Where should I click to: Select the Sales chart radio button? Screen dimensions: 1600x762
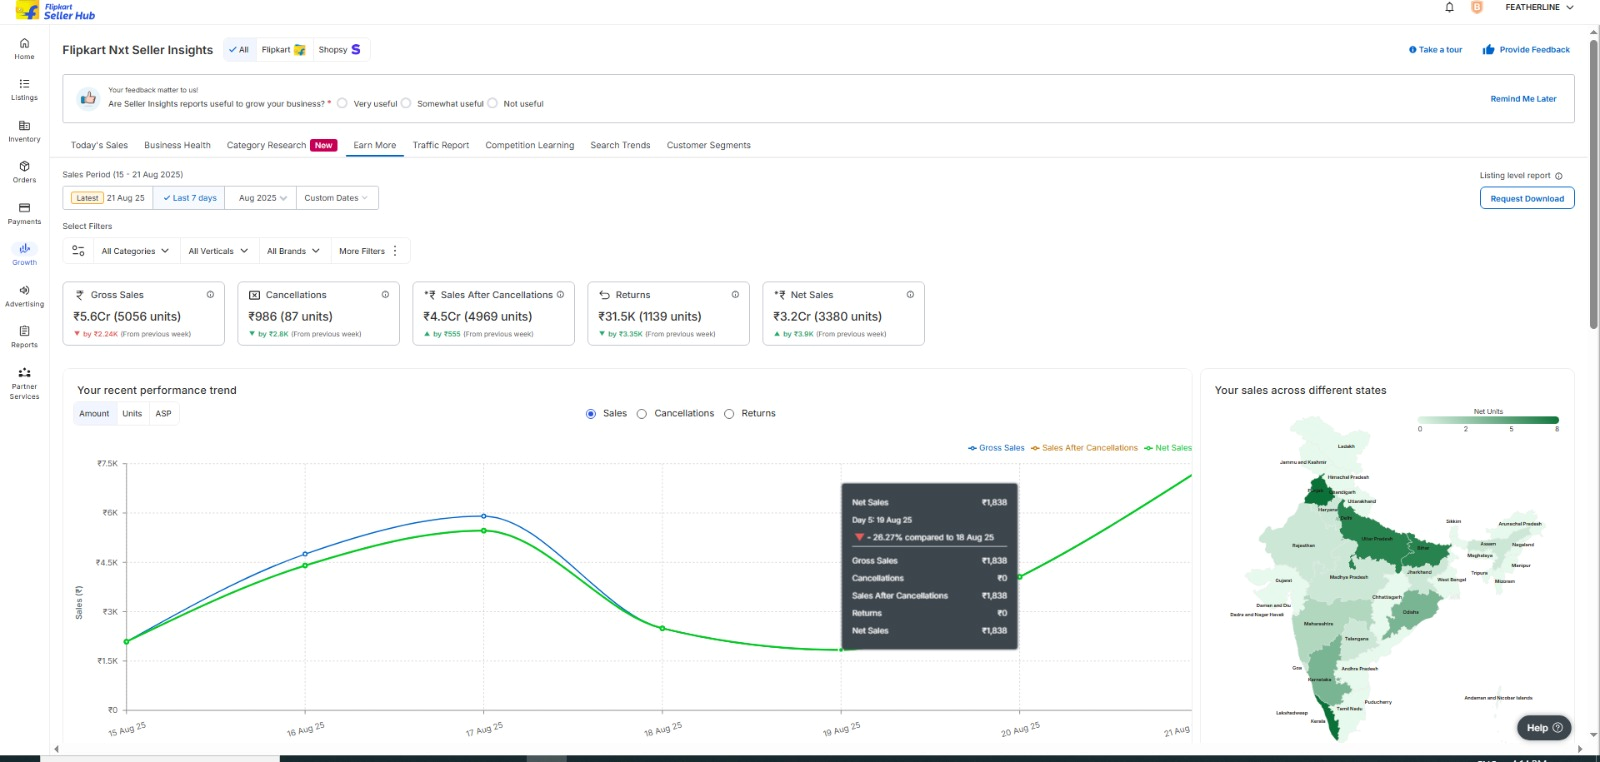591,414
